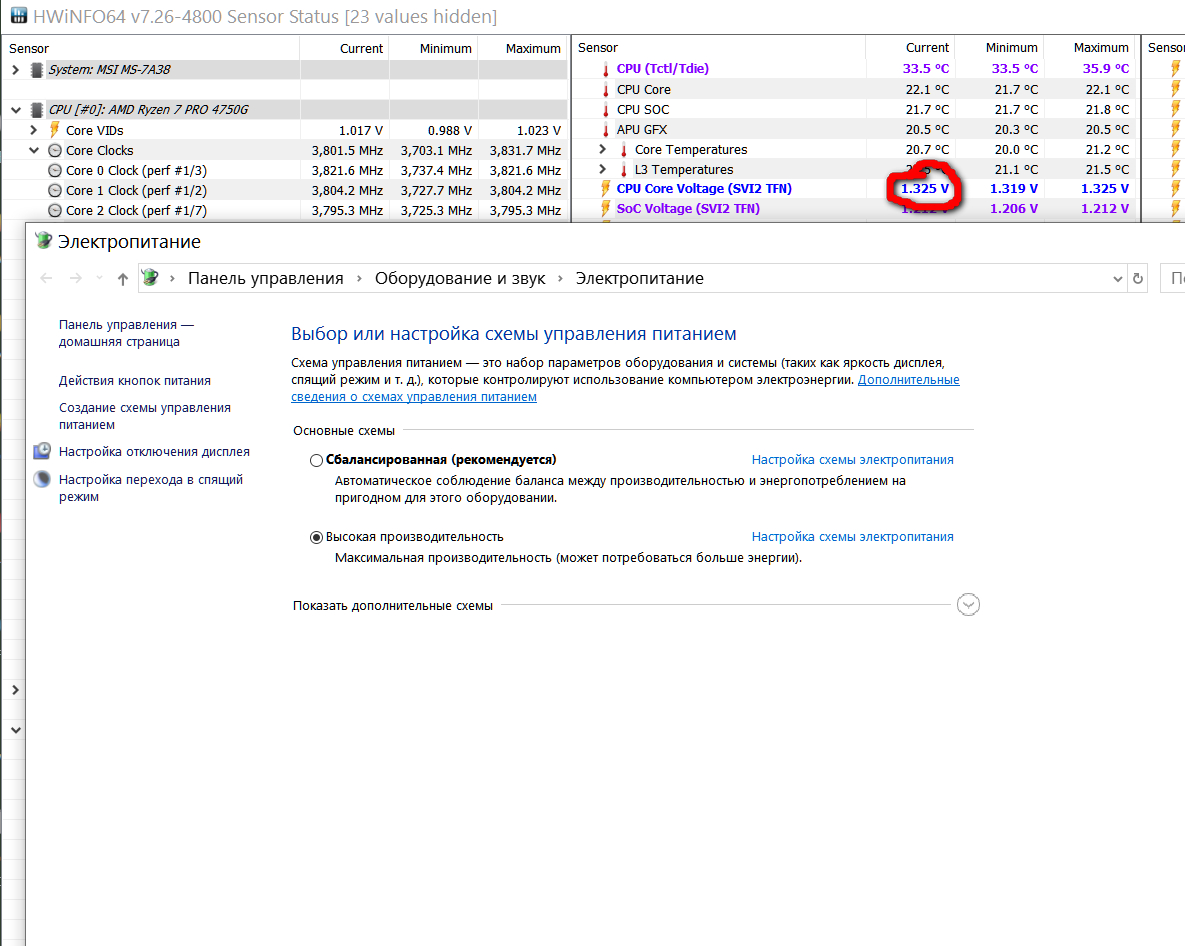Click thermometer icon beside CPU Core
The height and width of the screenshot is (946, 1185).
coord(605,89)
